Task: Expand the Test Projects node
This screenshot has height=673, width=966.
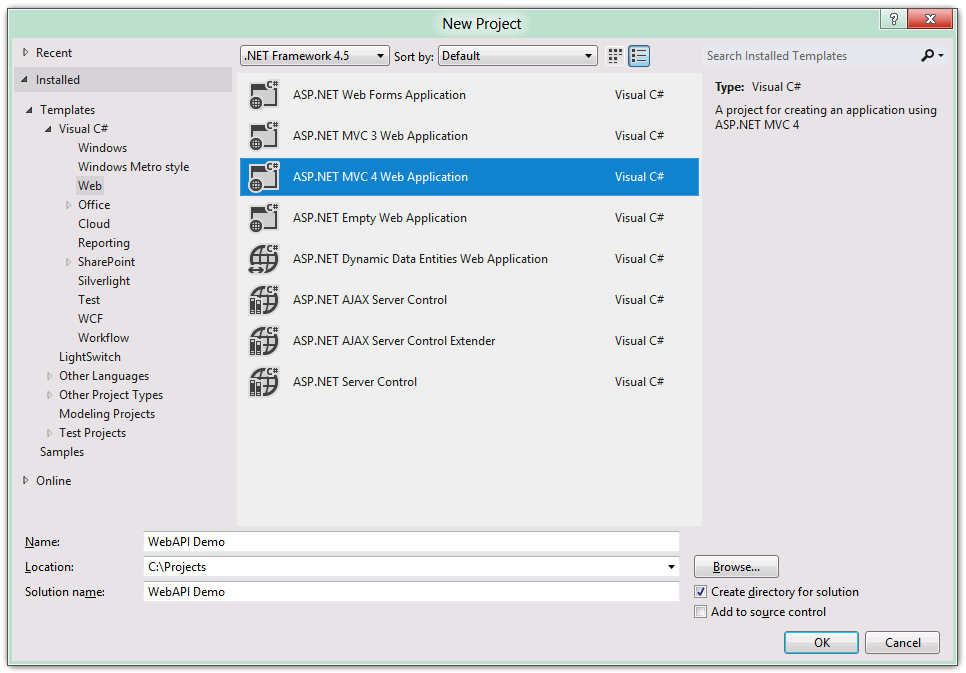Action: coord(49,434)
